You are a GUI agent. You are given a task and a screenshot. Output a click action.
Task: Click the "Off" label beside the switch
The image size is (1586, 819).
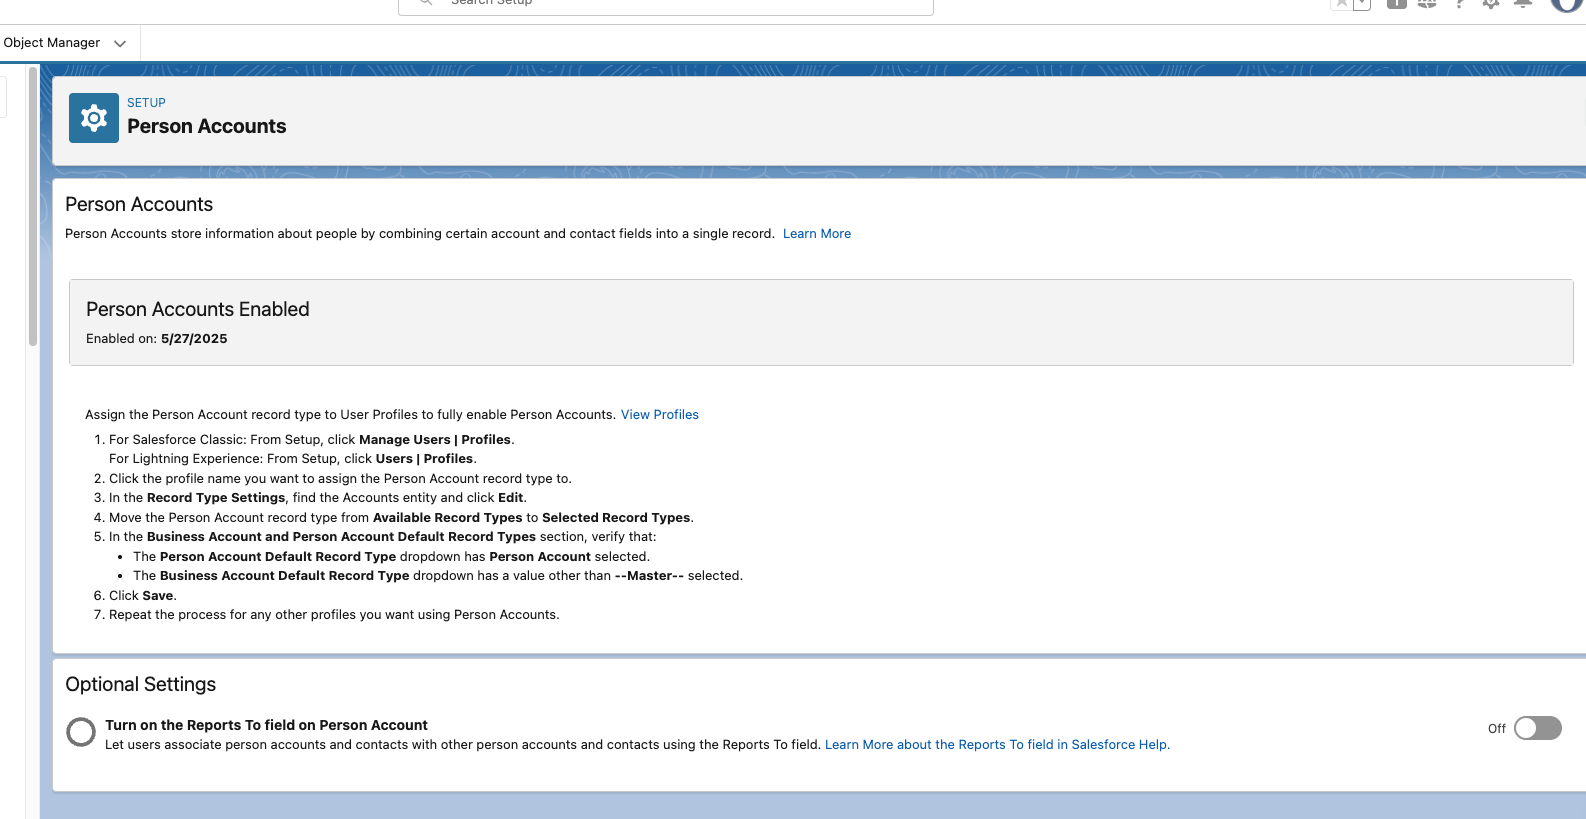click(x=1497, y=729)
